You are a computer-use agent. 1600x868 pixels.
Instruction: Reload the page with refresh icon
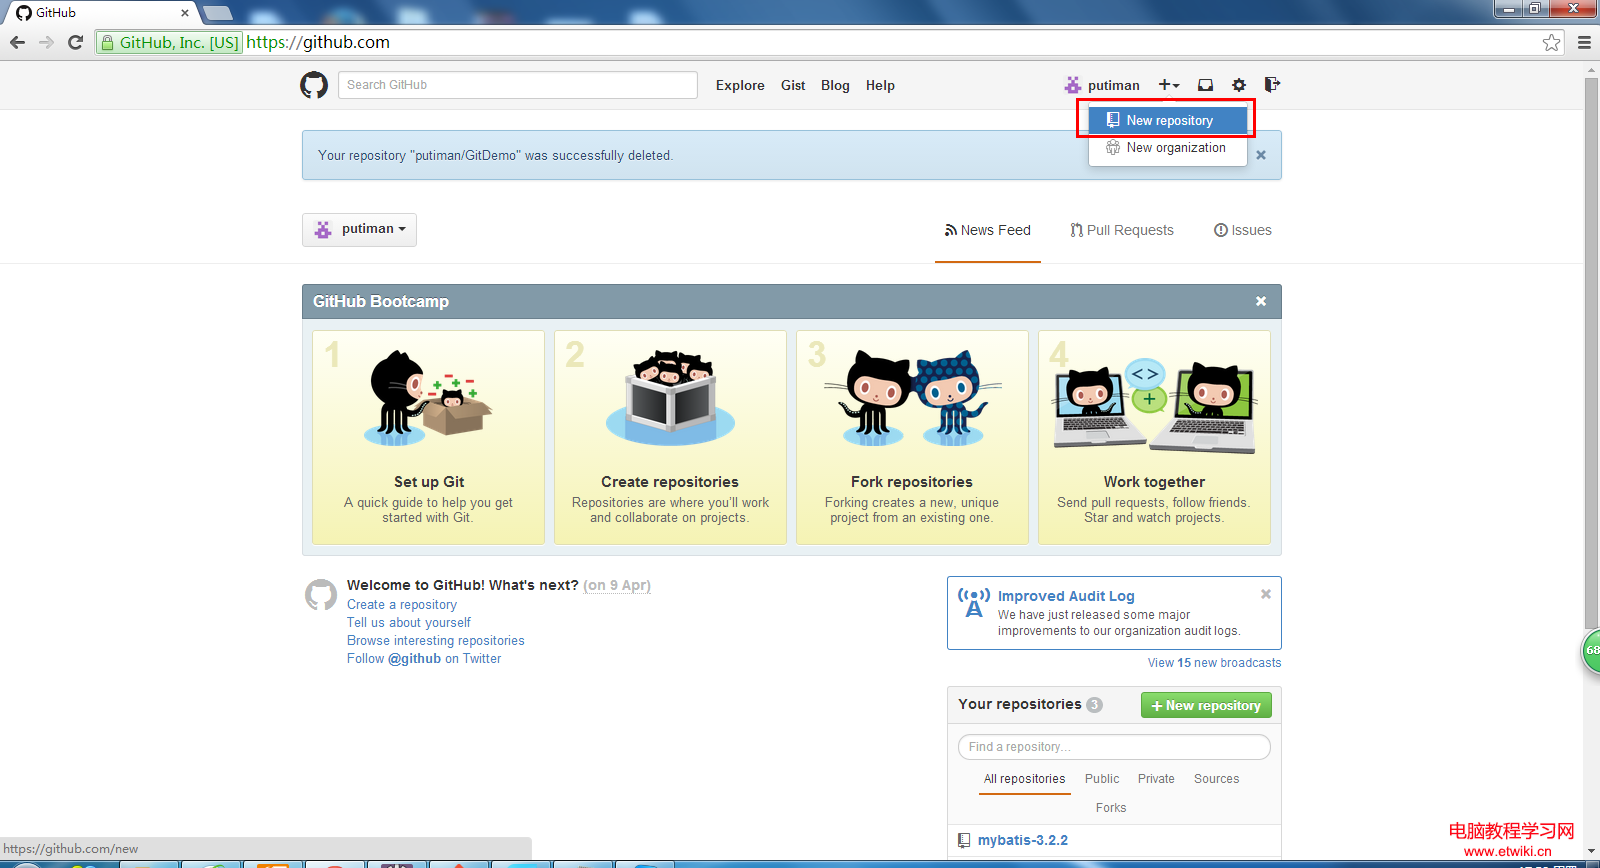coord(75,42)
